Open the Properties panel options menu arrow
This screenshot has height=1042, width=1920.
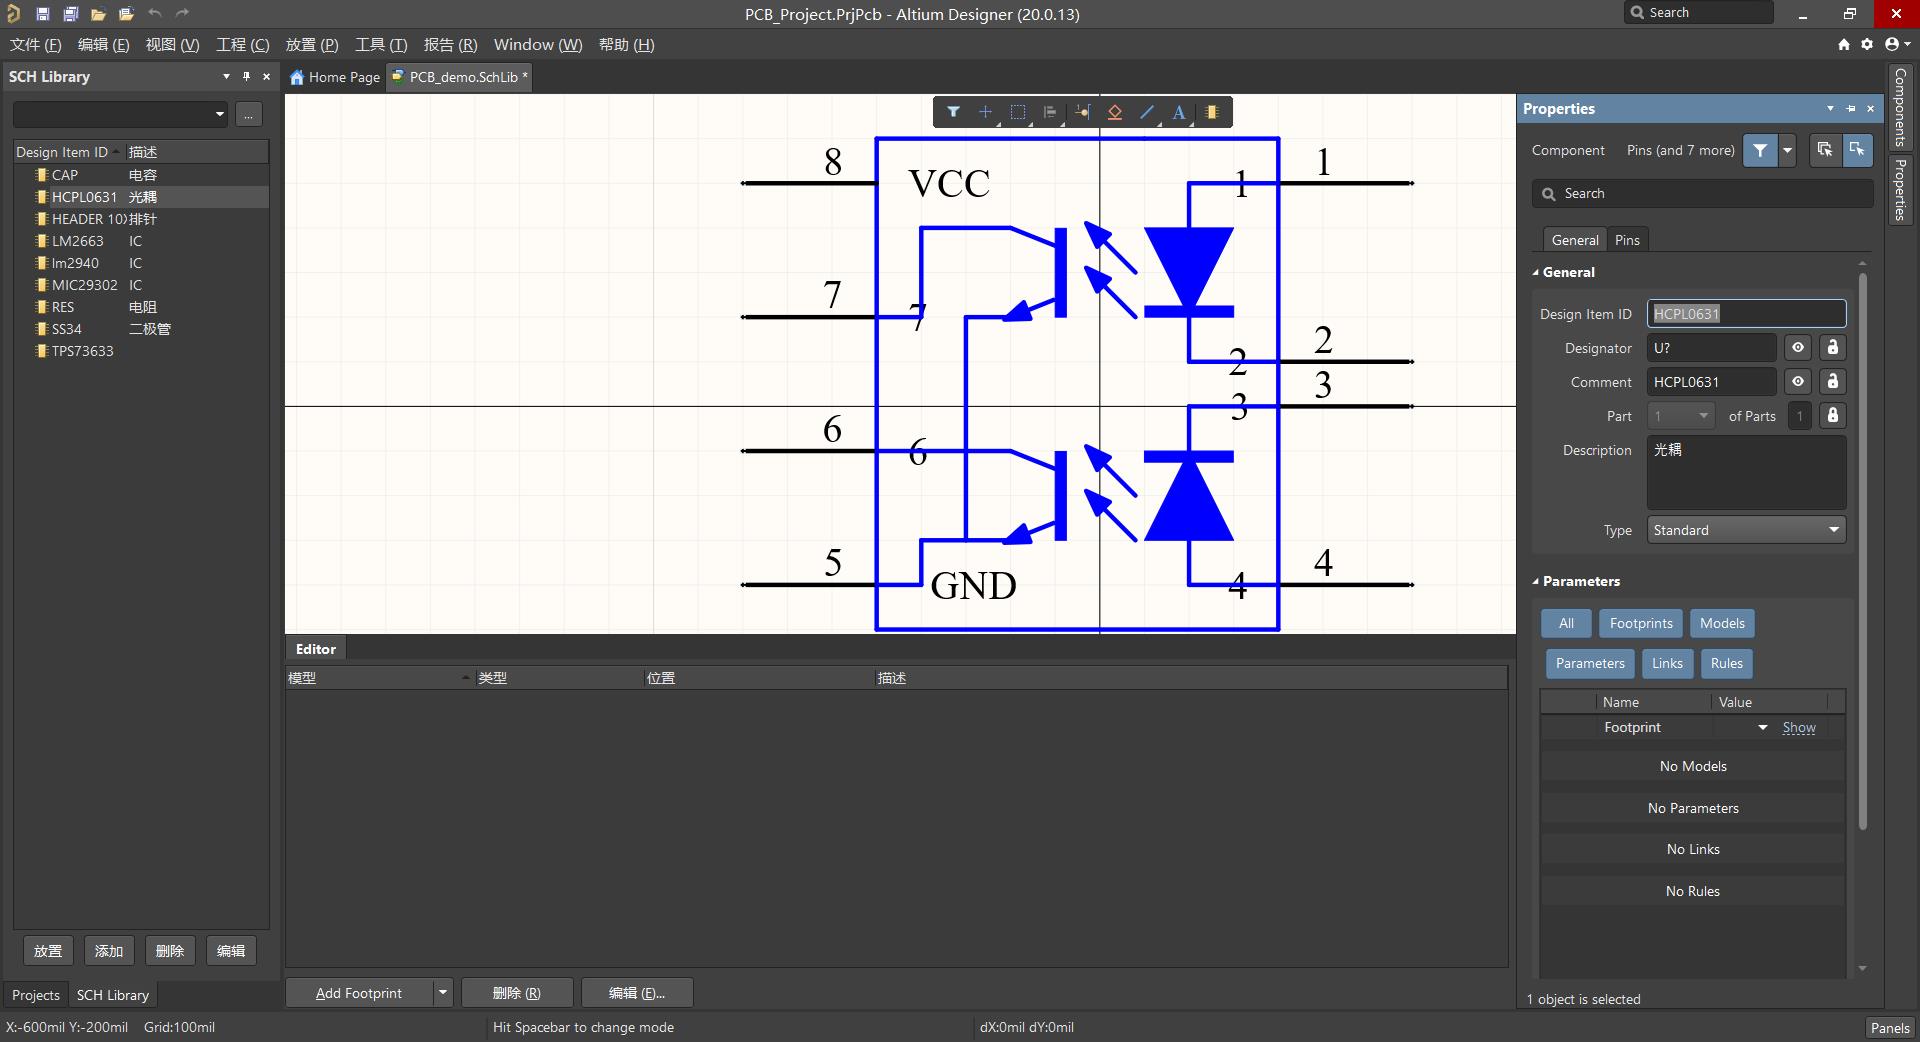(1830, 108)
